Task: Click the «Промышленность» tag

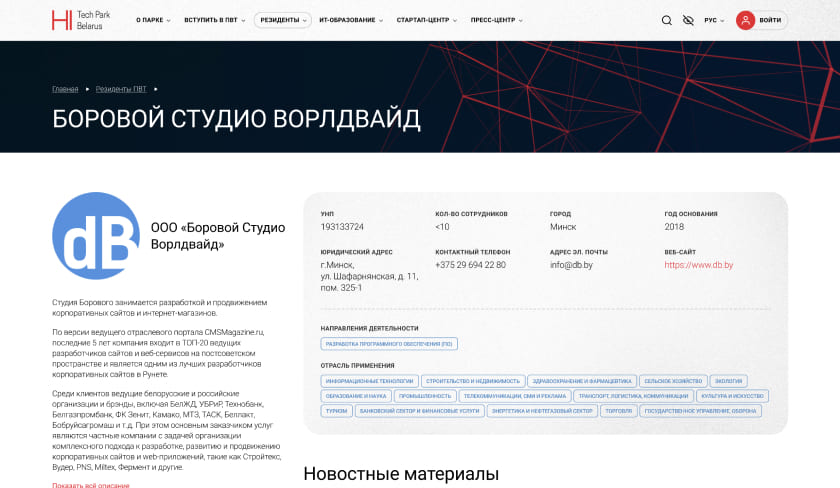Action: pos(425,396)
